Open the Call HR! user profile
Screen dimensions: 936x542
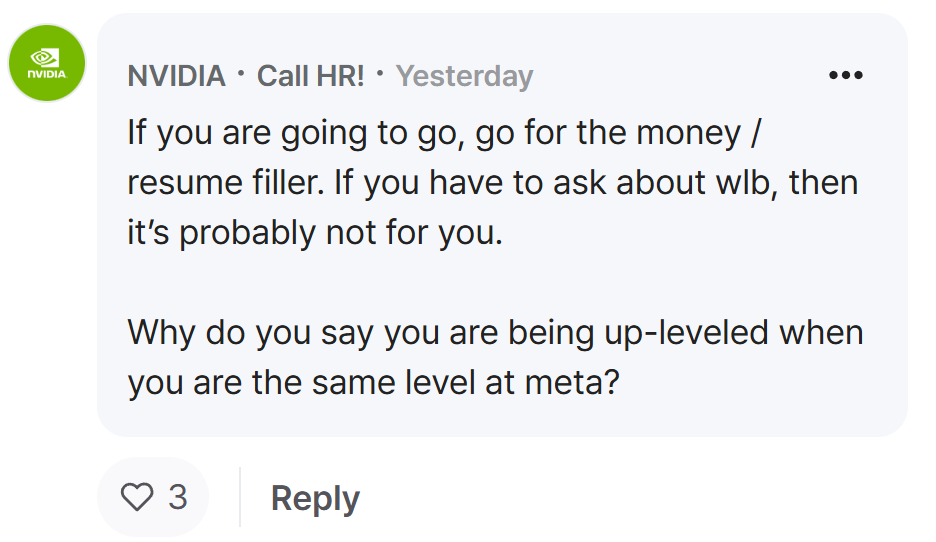[310, 76]
